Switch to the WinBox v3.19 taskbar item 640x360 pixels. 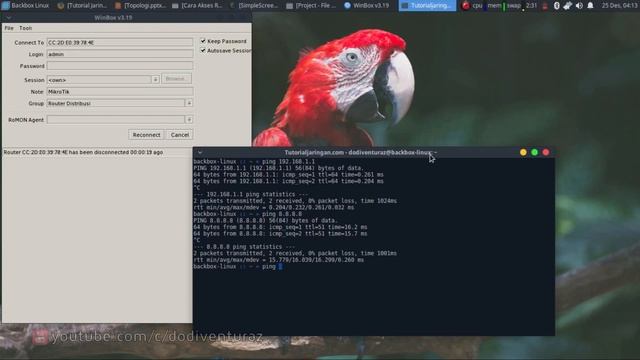(367, 5)
